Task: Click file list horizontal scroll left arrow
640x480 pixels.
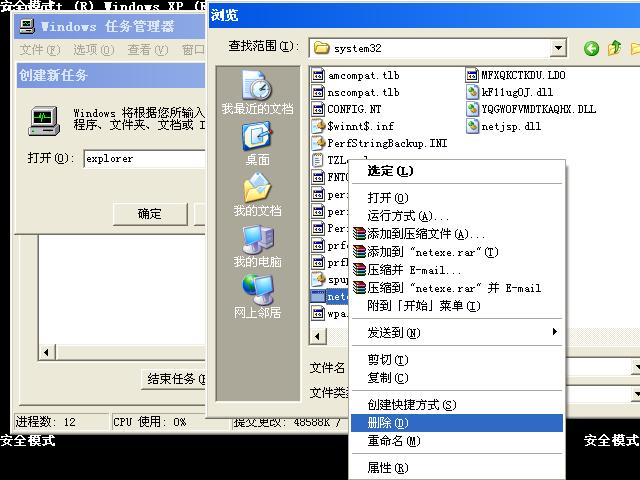Action: pos(318,337)
